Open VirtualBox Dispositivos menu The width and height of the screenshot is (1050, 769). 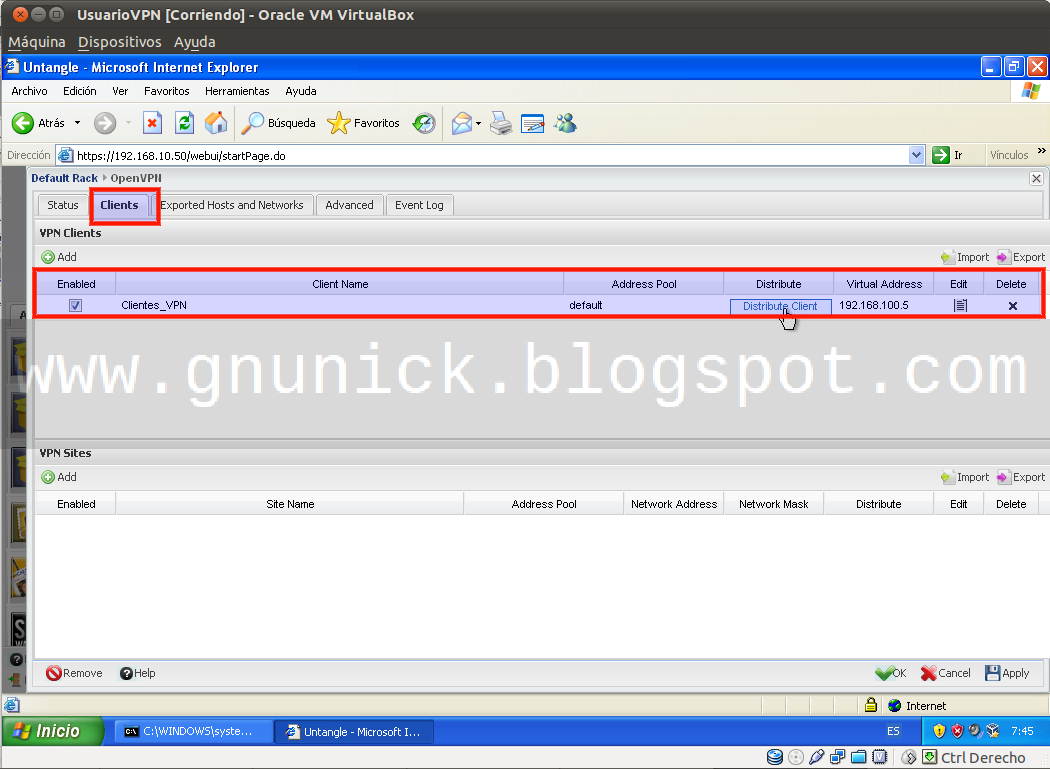pos(120,42)
